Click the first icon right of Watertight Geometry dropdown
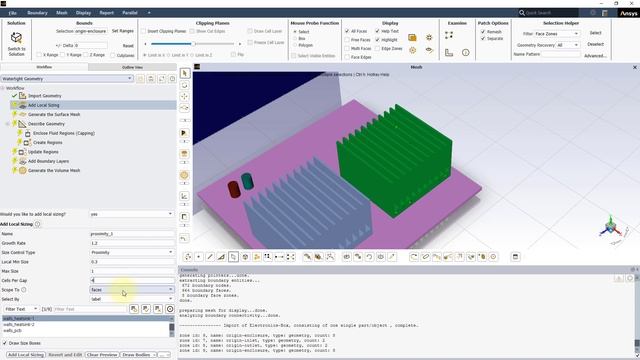This screenshot has width=640, height=360. (x=140, y=78)
